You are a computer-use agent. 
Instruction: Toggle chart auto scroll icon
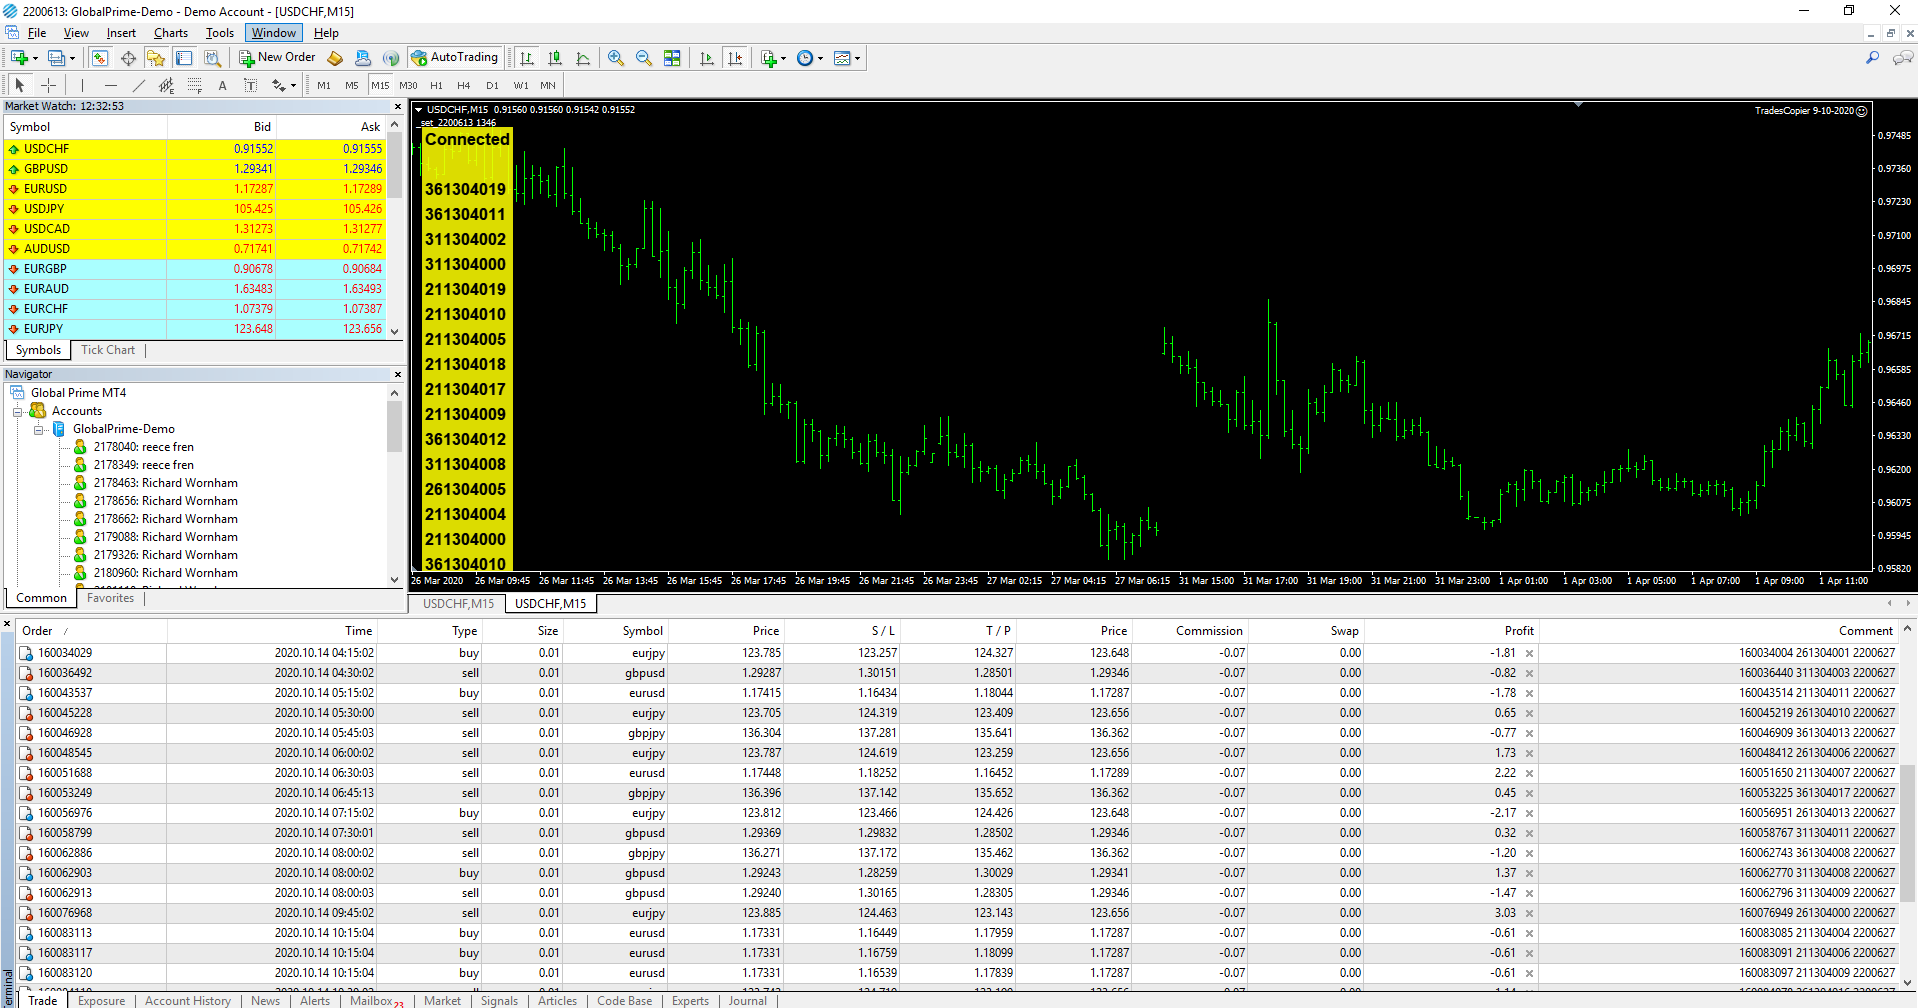[707, 58]
